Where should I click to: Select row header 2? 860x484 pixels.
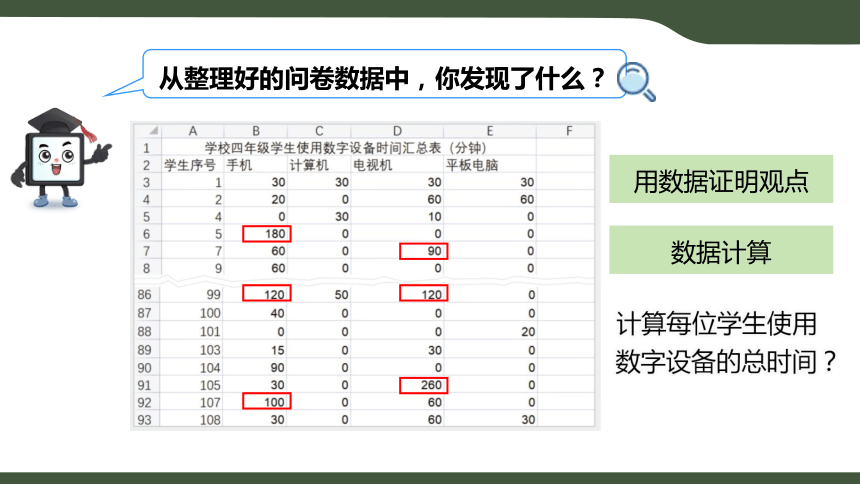click(x=146, y=165)
